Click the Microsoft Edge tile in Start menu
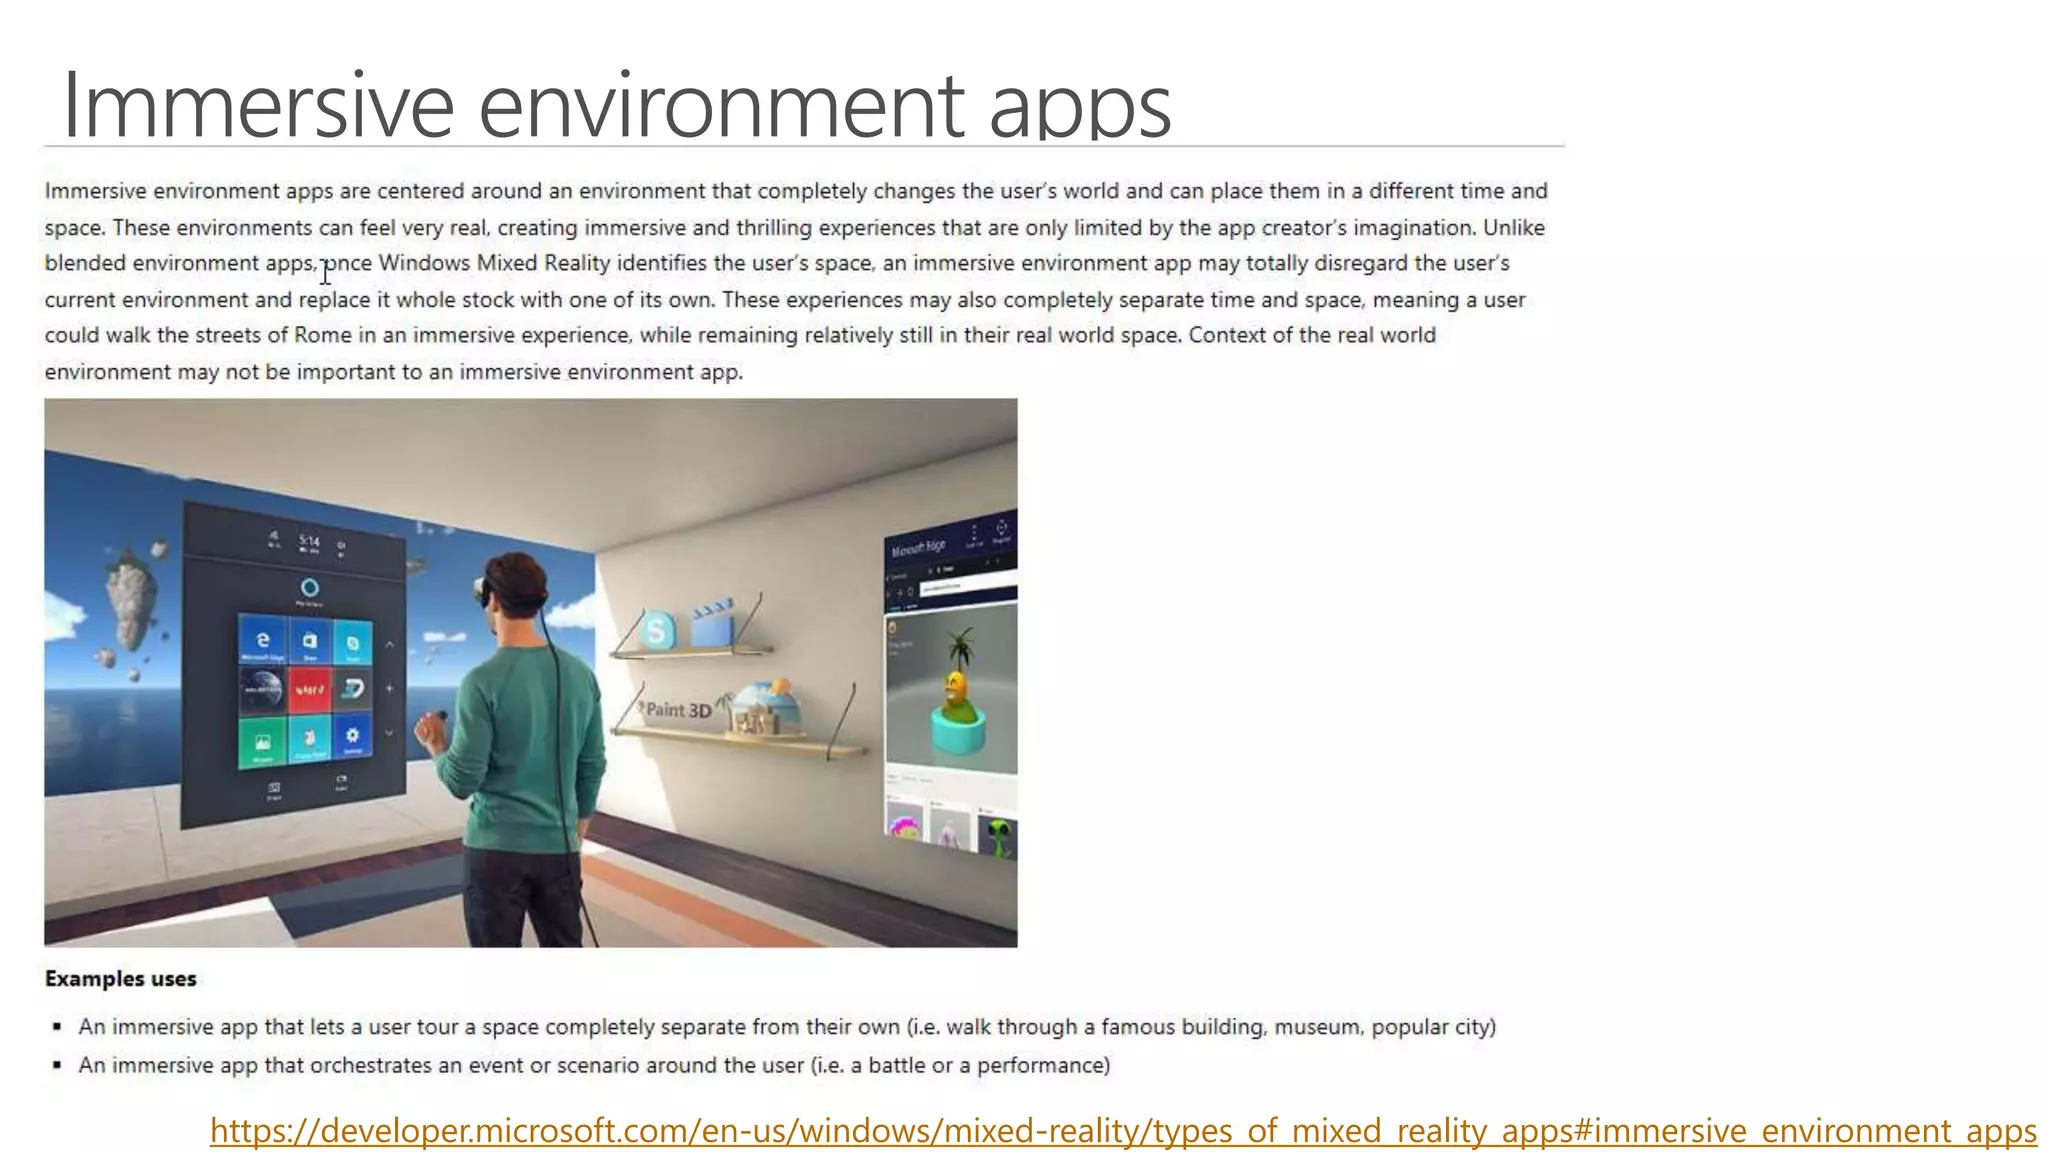The height and width of the screenshot is (1152, 2048). [263, 641]
